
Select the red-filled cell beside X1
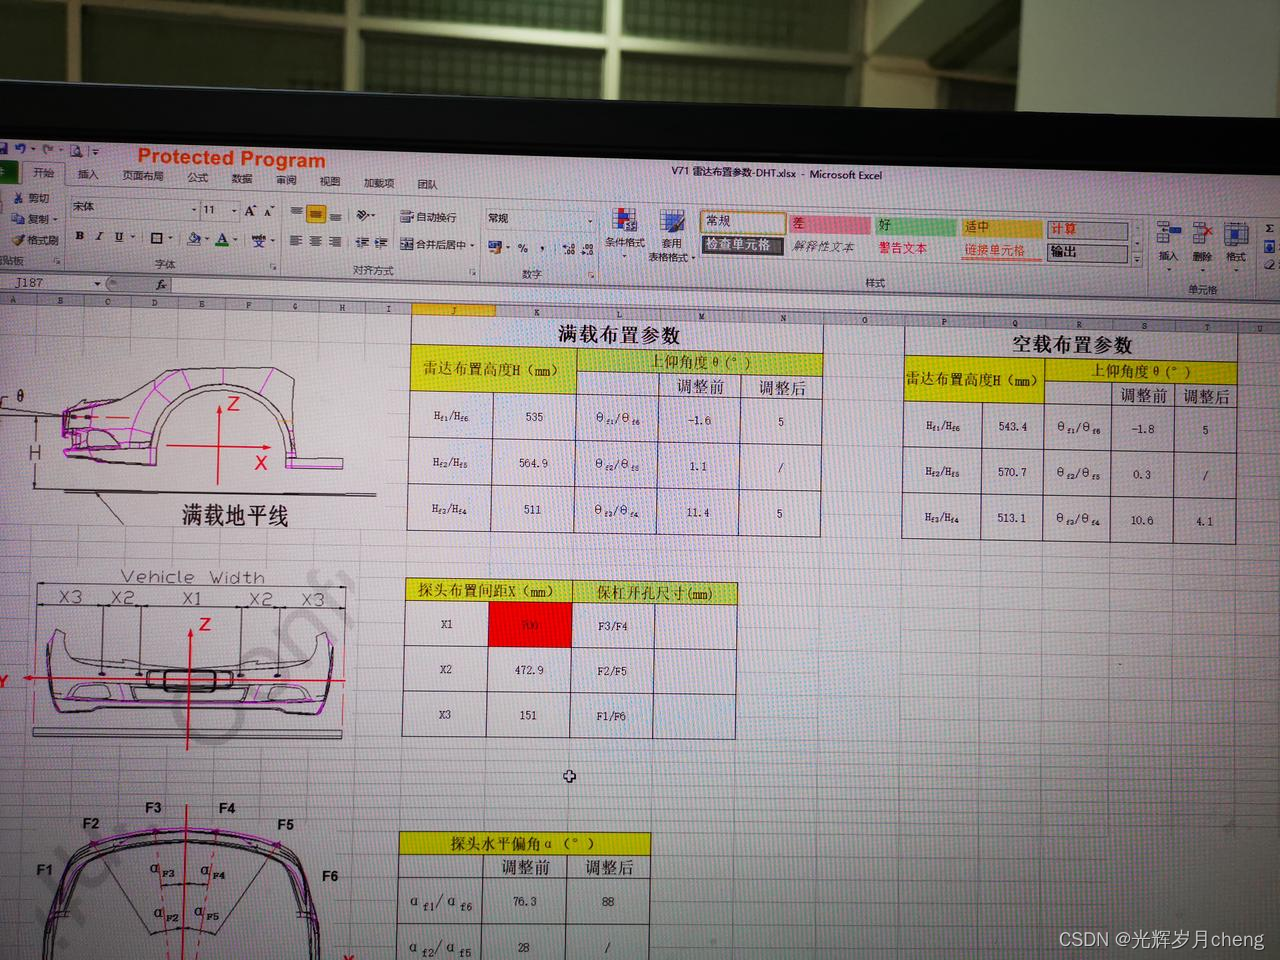point(530,625)
